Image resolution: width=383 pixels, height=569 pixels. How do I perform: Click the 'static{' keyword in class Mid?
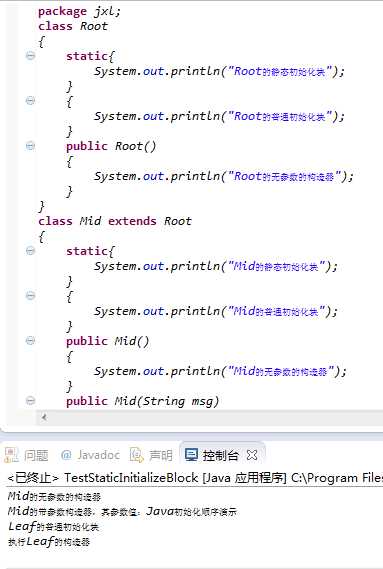point(90,251)
